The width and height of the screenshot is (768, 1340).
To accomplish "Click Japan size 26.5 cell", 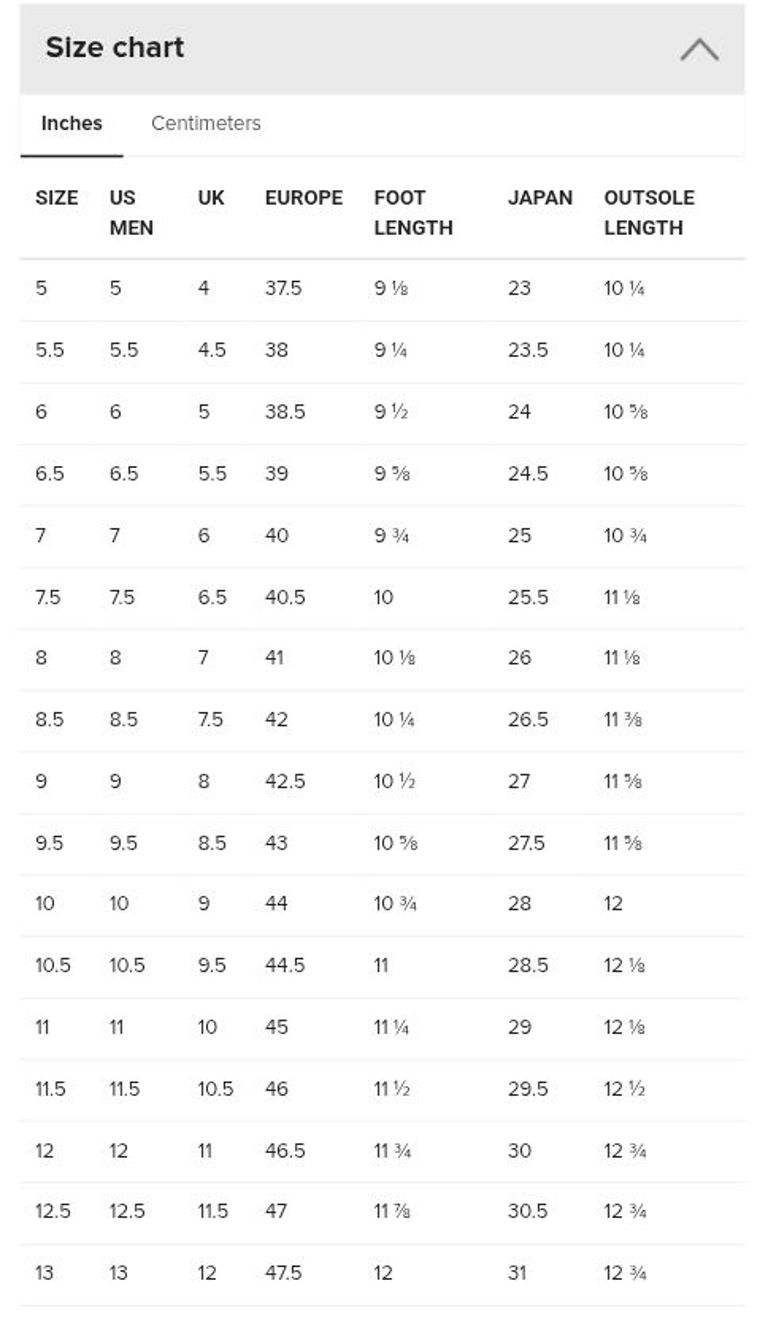I will coord(527,719).
